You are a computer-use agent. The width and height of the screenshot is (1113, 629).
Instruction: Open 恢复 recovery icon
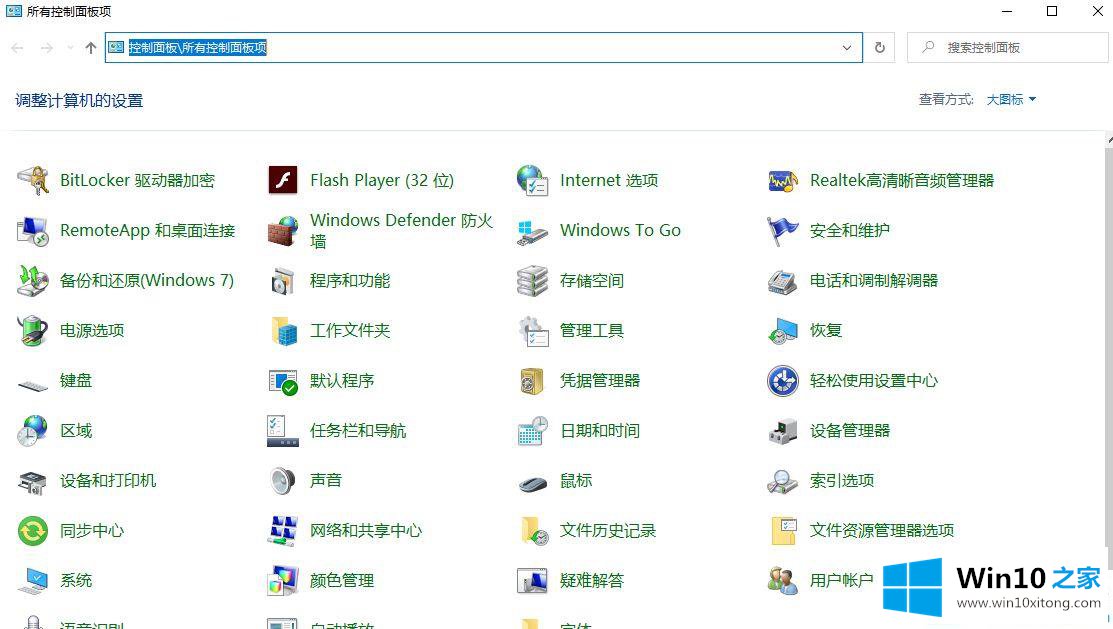782,331
